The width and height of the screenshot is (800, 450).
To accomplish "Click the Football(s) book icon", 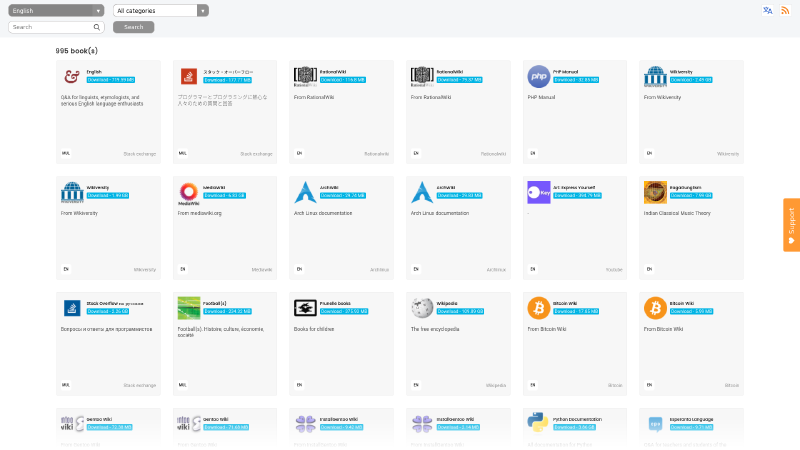I will click(189, 308).
